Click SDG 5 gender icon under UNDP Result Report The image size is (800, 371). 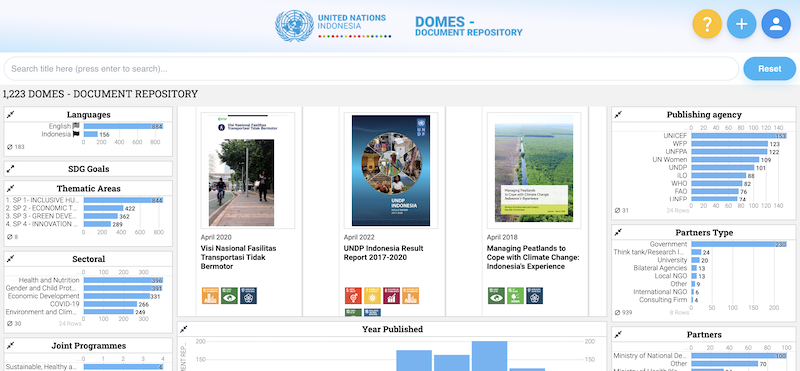click(353, 295)
